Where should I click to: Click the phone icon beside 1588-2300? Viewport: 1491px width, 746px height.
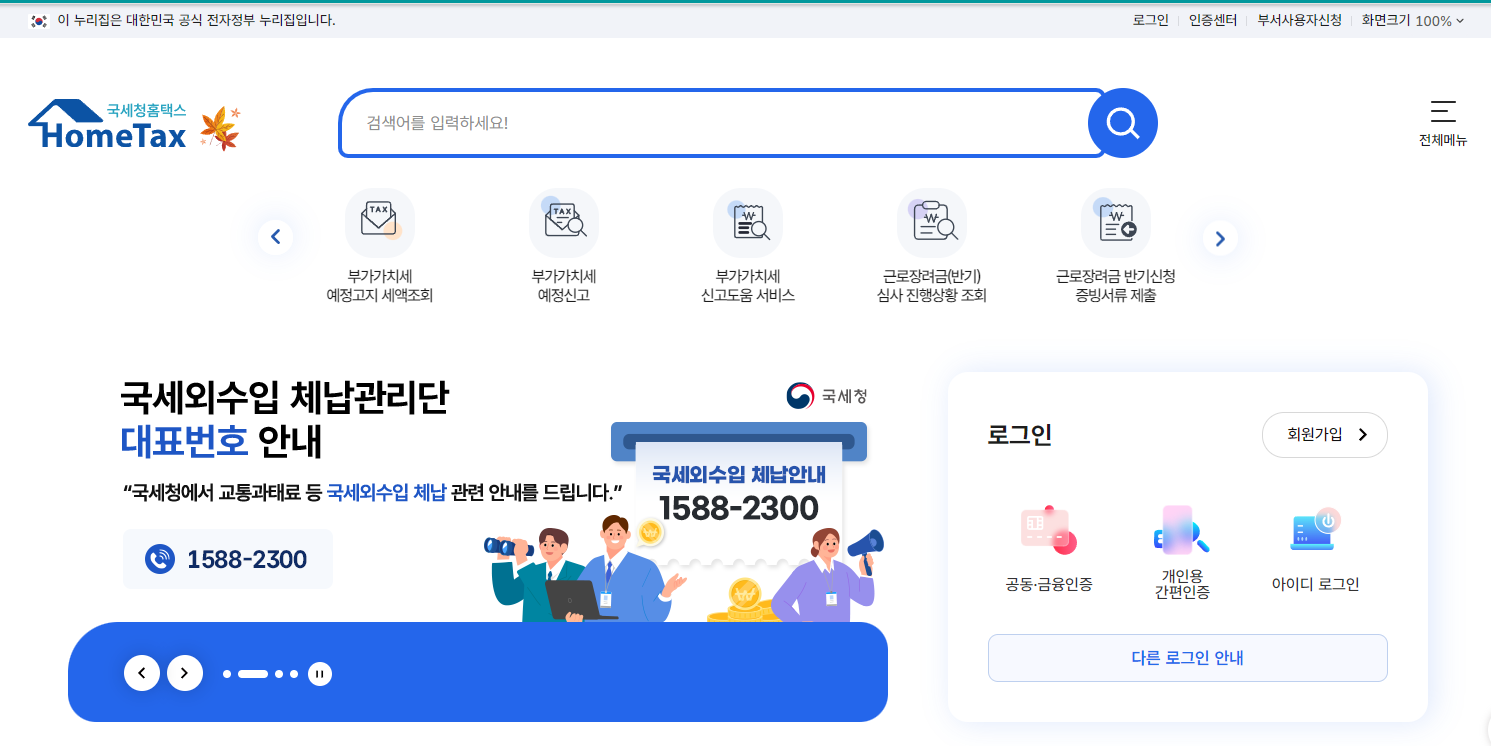(160, 559)
